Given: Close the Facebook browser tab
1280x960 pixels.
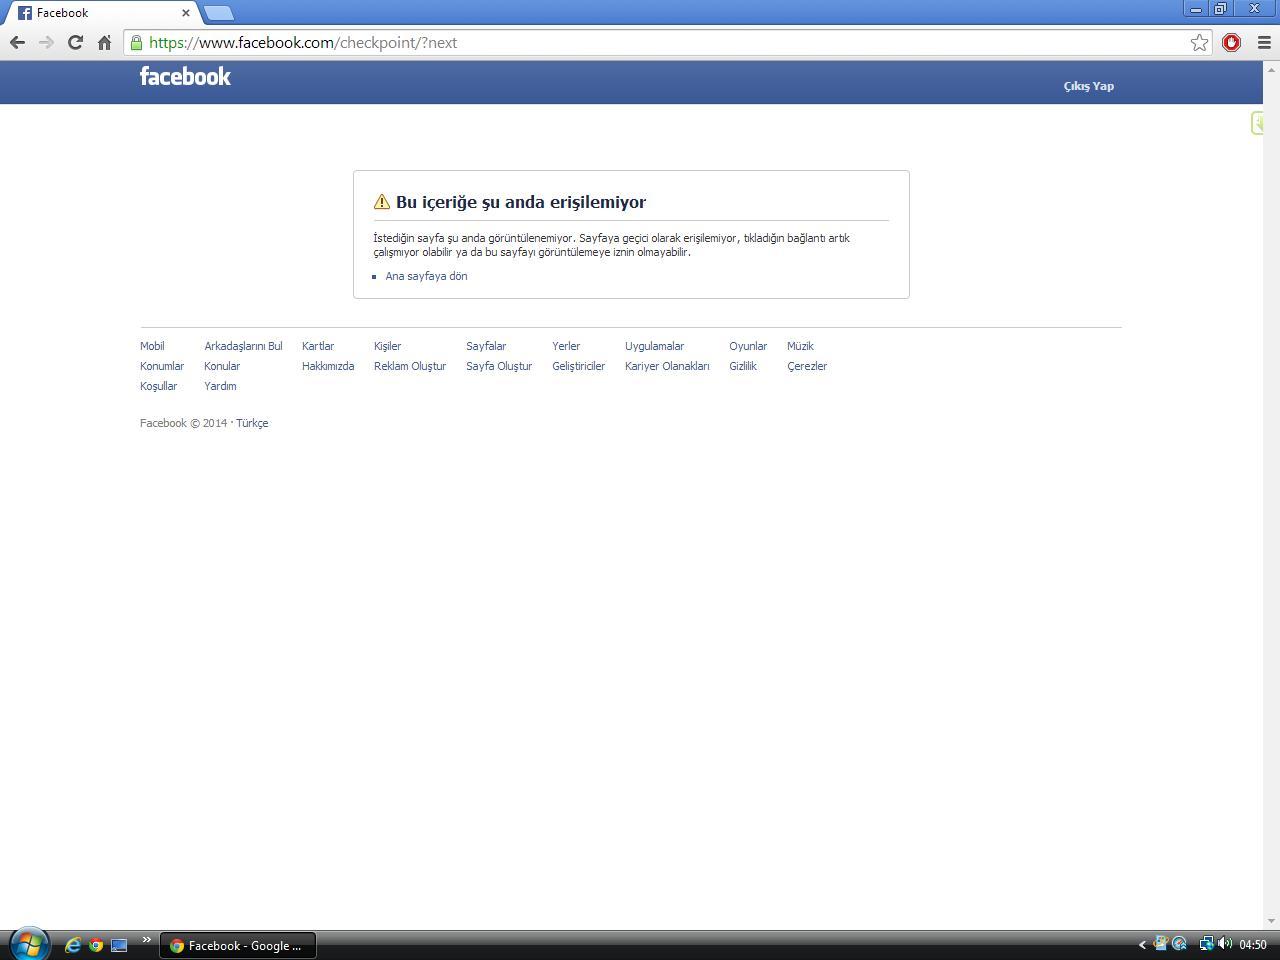Looking at the screenshot, I should pos(185,13).
